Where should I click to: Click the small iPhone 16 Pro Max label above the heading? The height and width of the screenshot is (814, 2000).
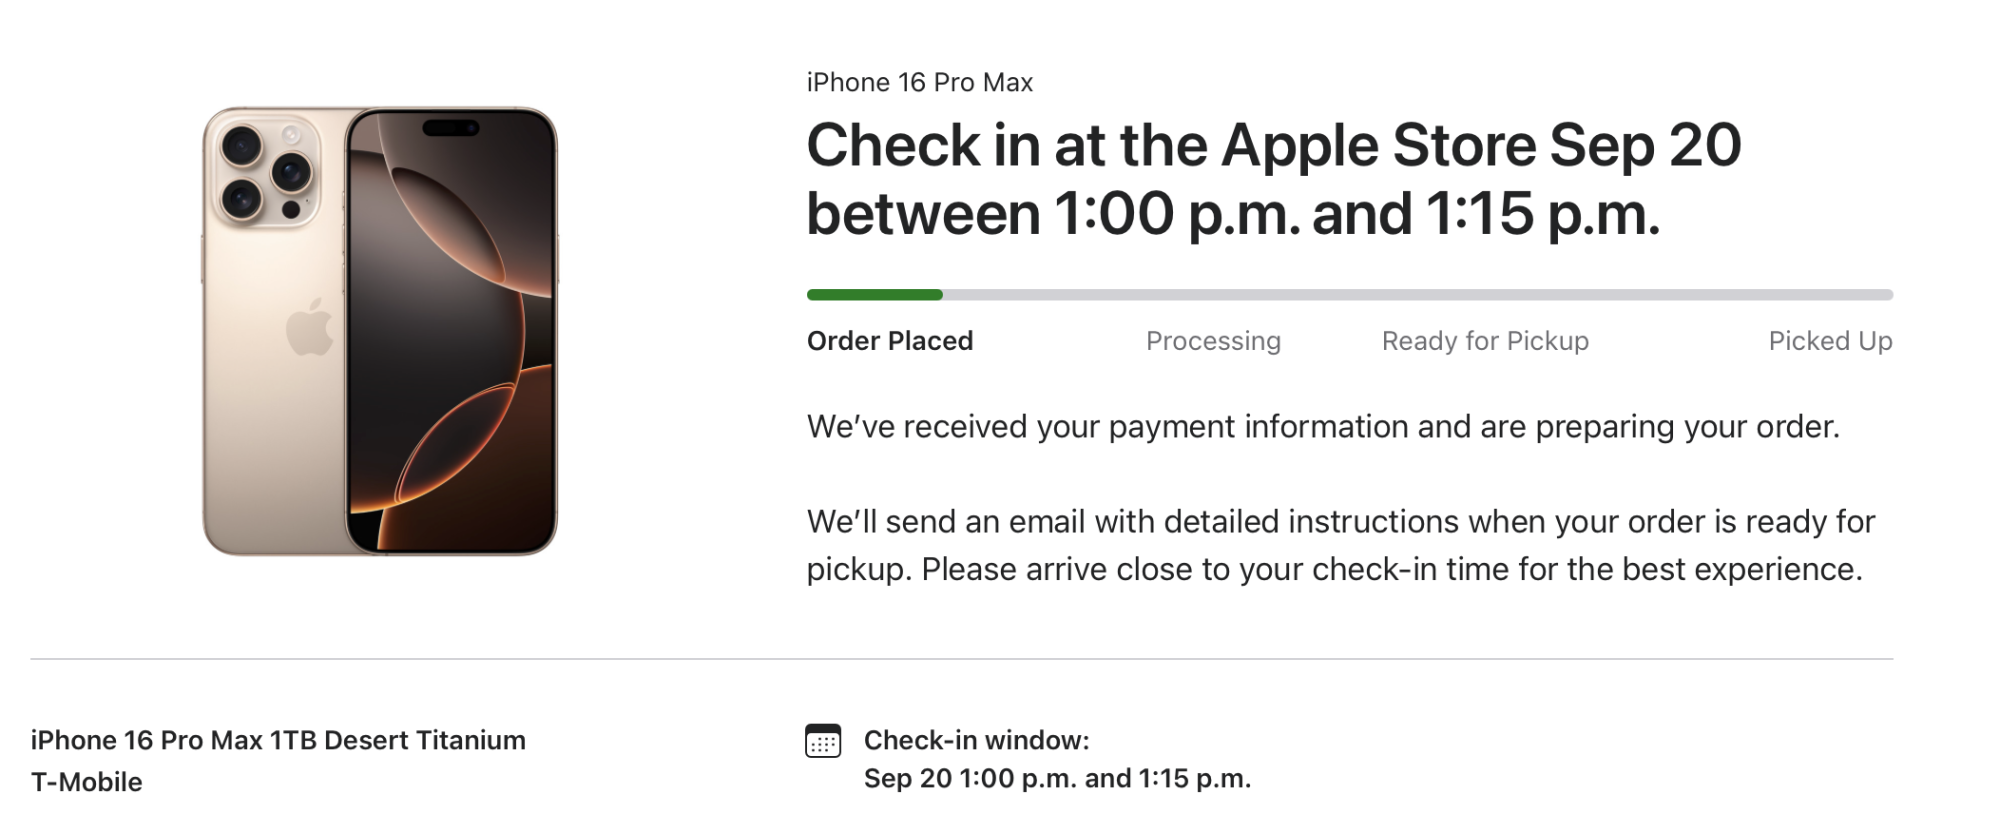pyautogui.click(x=919, y=82)
